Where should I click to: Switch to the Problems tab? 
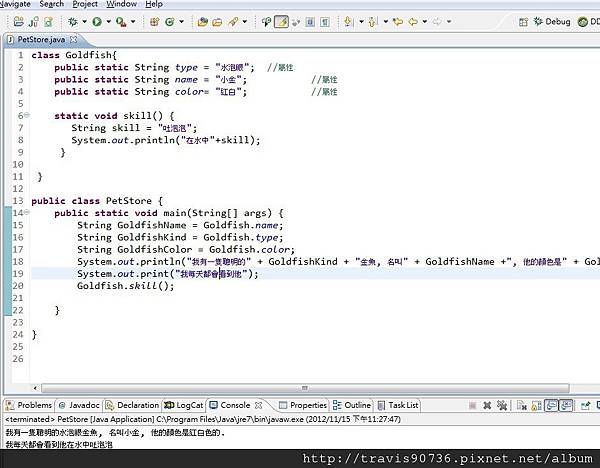[x=34, y=405]
